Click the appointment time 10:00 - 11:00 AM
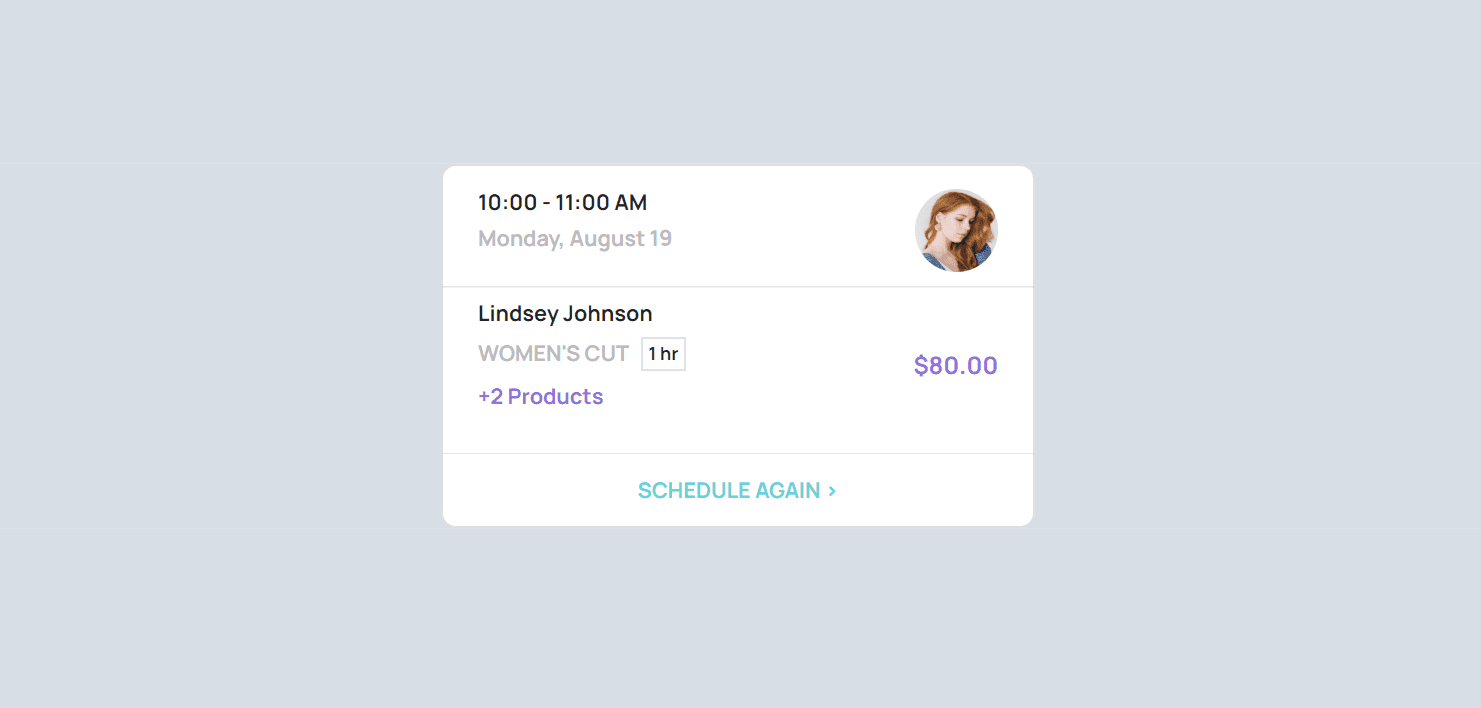1481x708 pixels. pyautogui.click(x=562, y=202)
